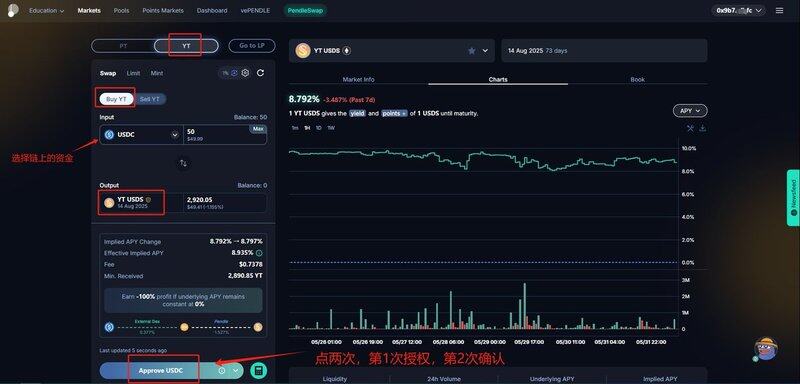Switch to the Swap tab
800x384 pixels.
point(108,73)
